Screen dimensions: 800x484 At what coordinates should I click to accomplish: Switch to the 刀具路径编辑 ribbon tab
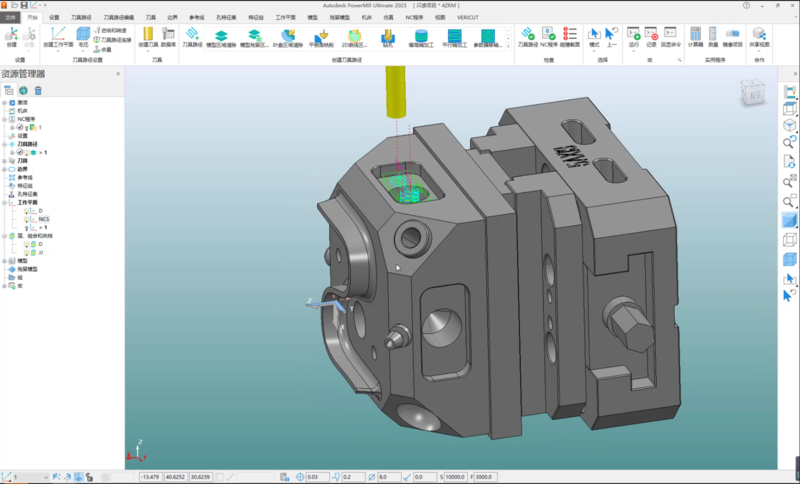tap(118, 18)
